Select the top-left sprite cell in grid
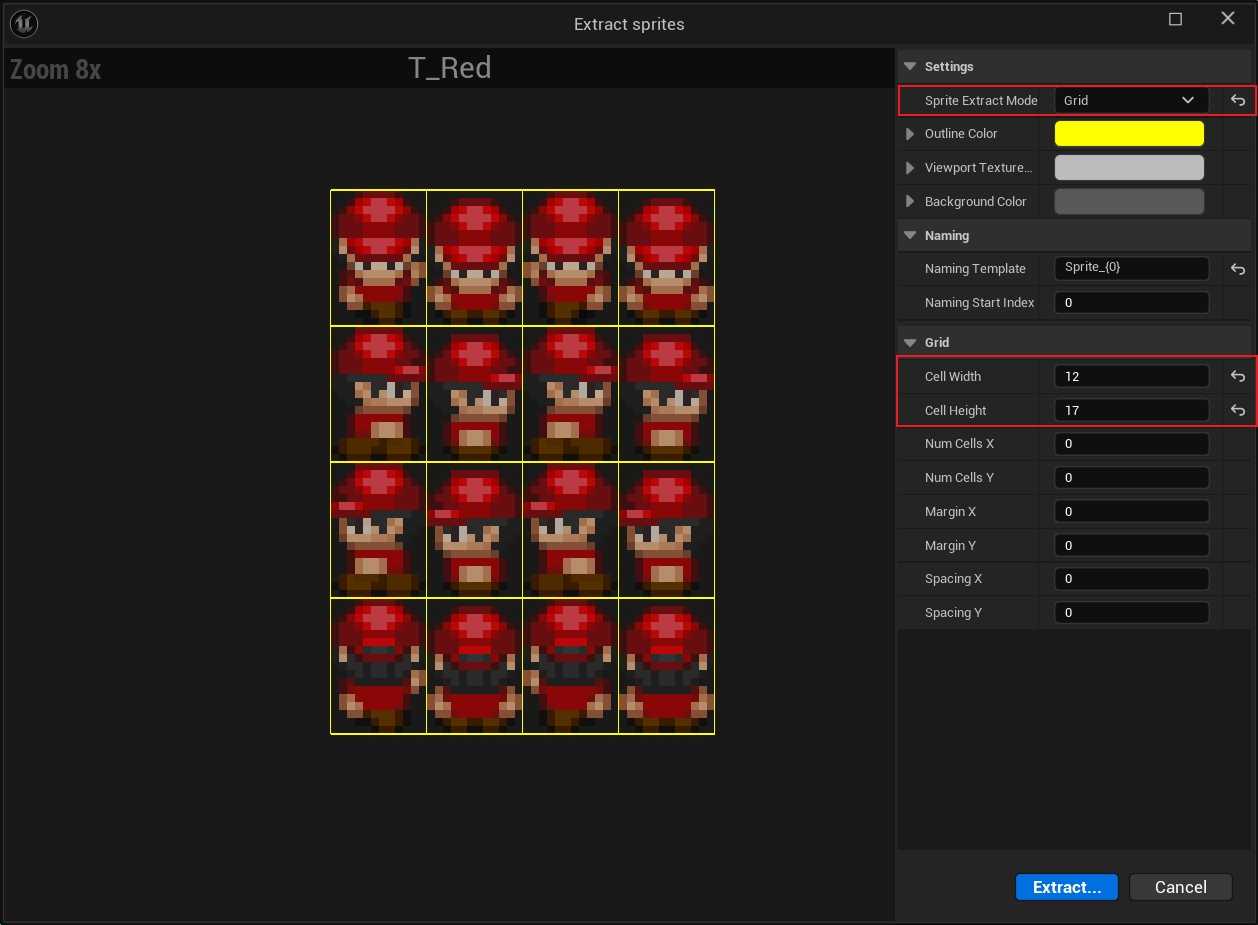1258x925 pixels. click(378, 257)
